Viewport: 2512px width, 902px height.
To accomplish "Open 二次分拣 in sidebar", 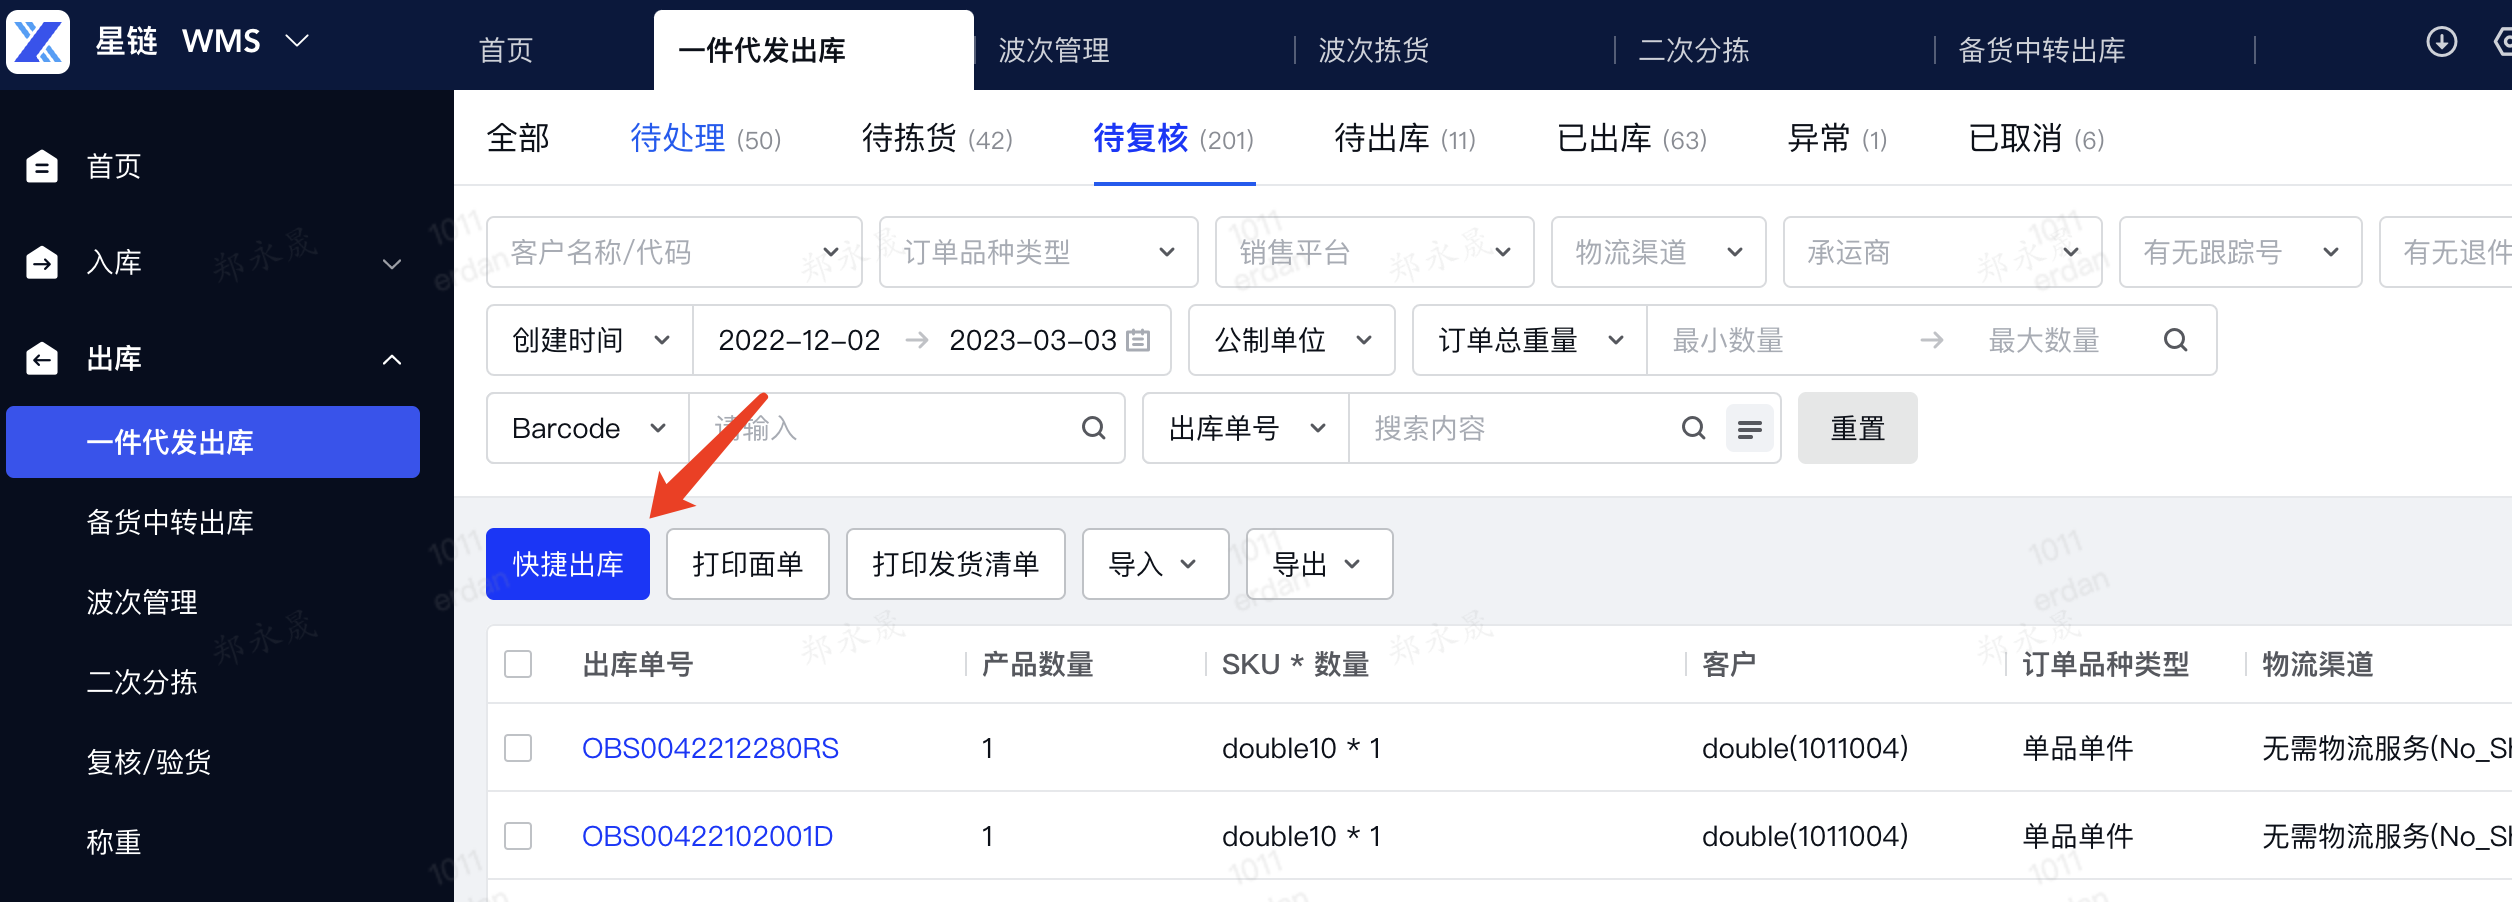I will 142,682.
